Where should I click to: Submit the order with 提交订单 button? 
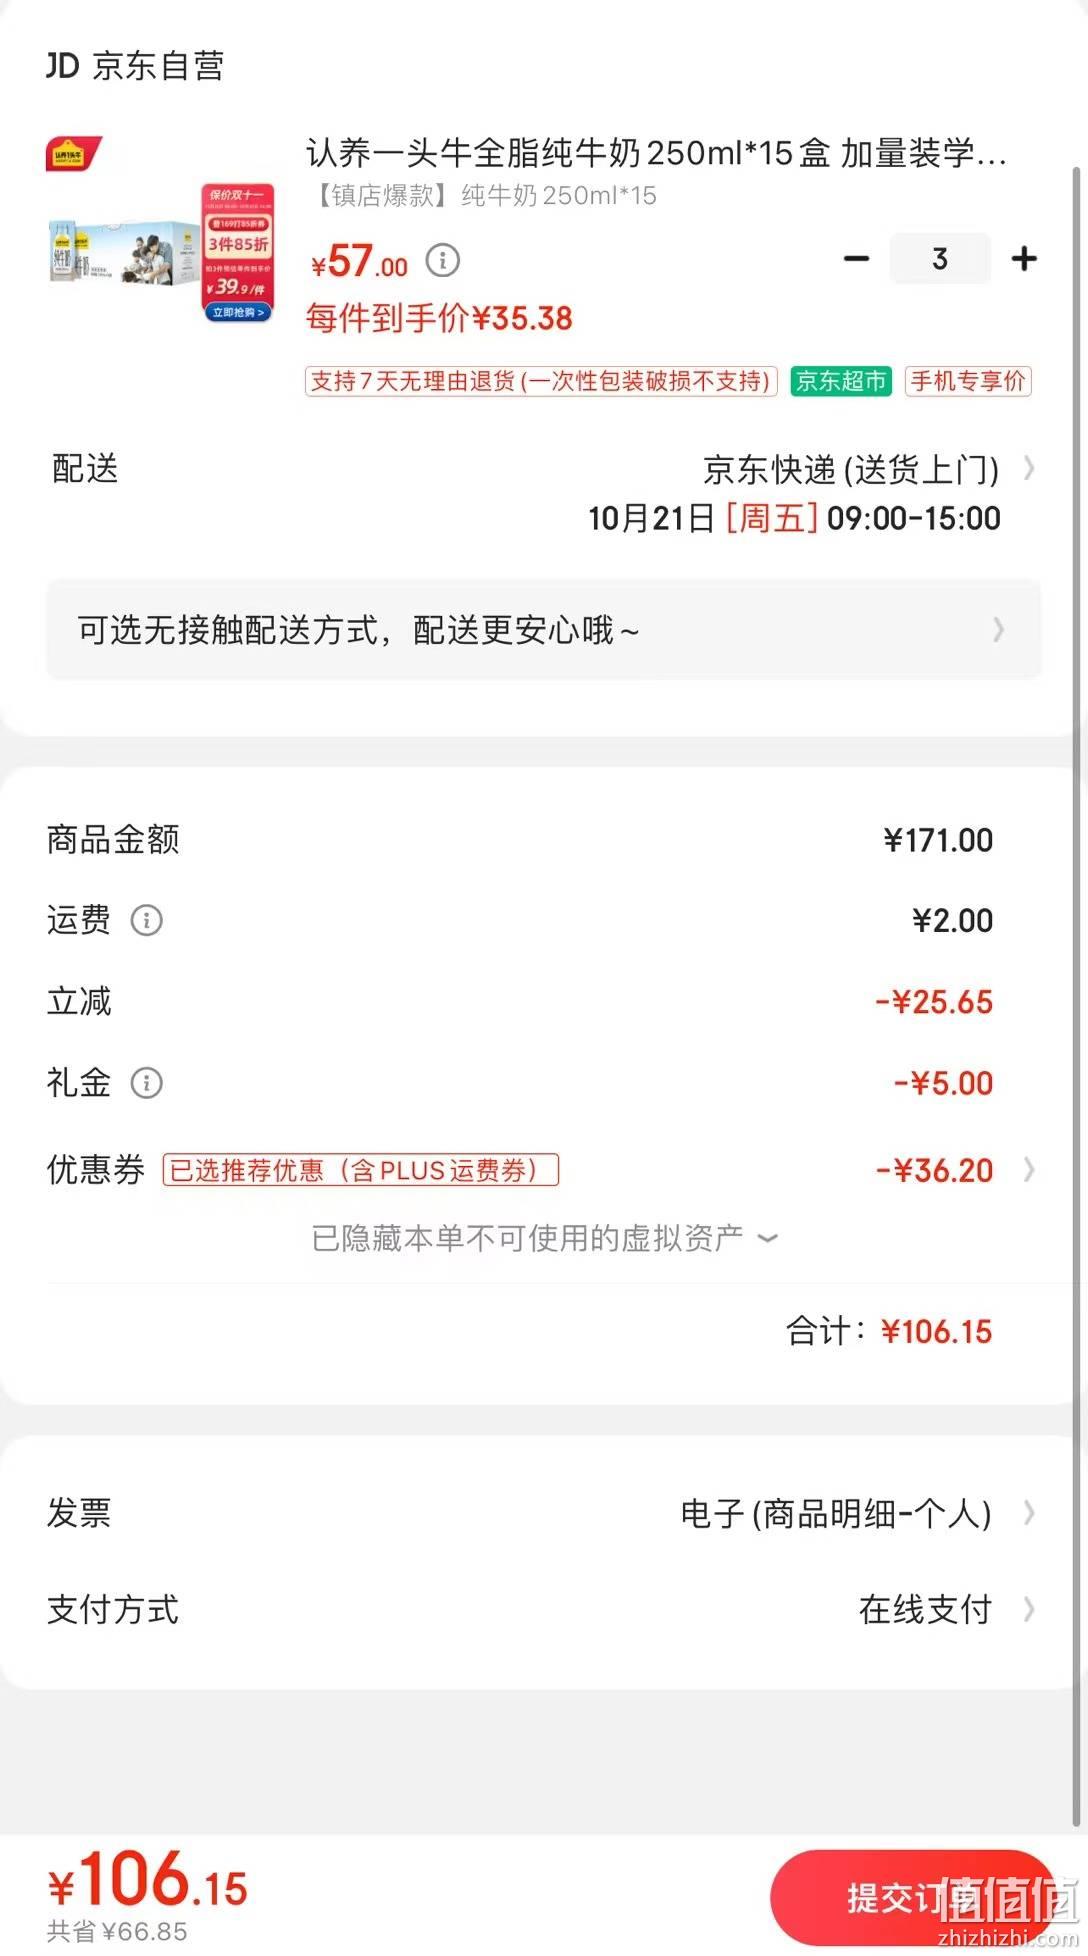pos(912,1896)
